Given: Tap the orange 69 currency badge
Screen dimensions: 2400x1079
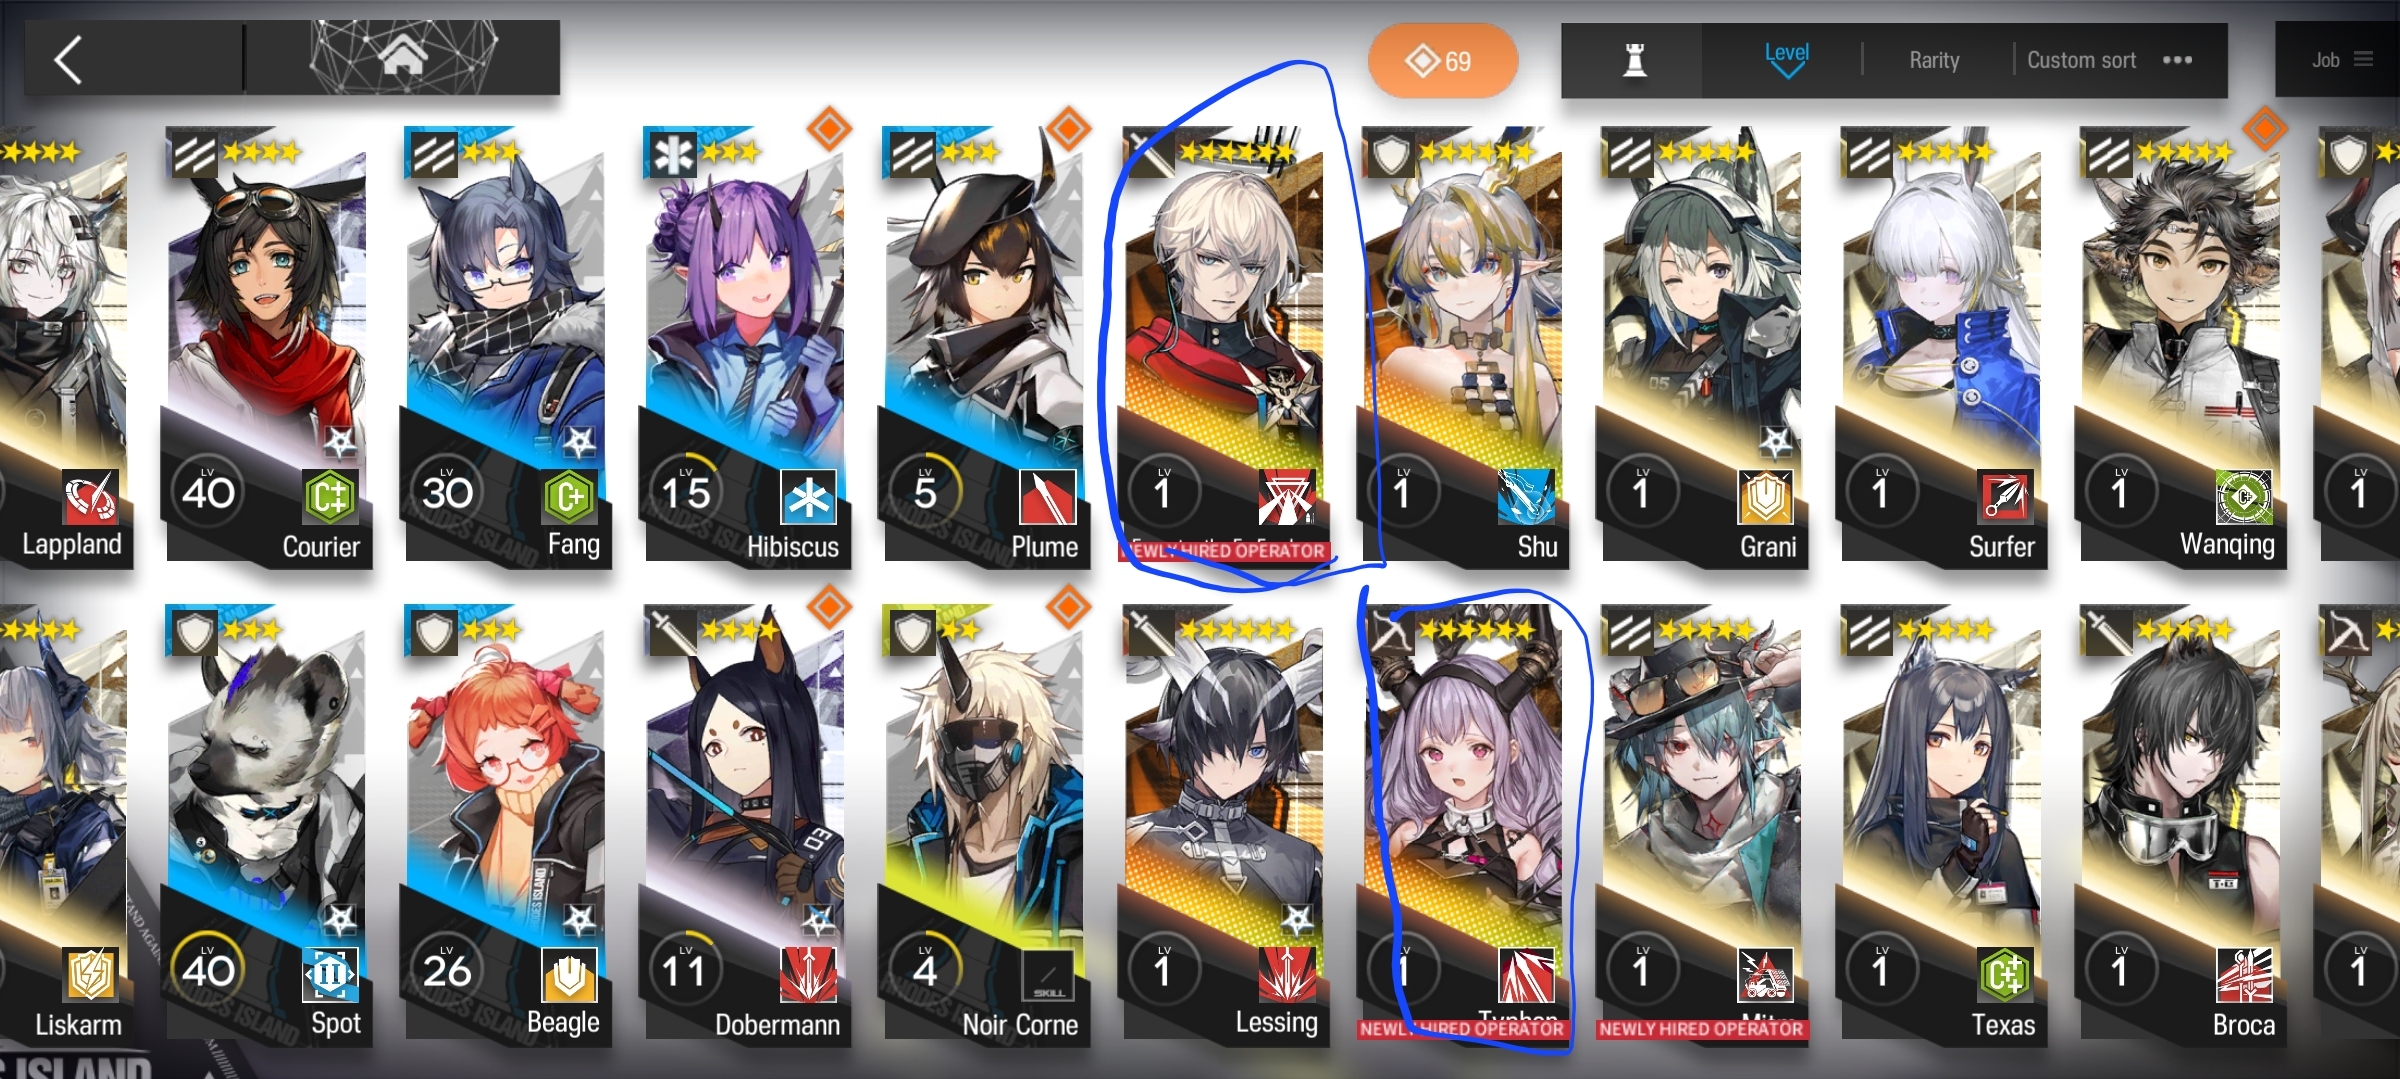Looking at the screenshot, I should pyautogui.click(x=1442, y=61).
